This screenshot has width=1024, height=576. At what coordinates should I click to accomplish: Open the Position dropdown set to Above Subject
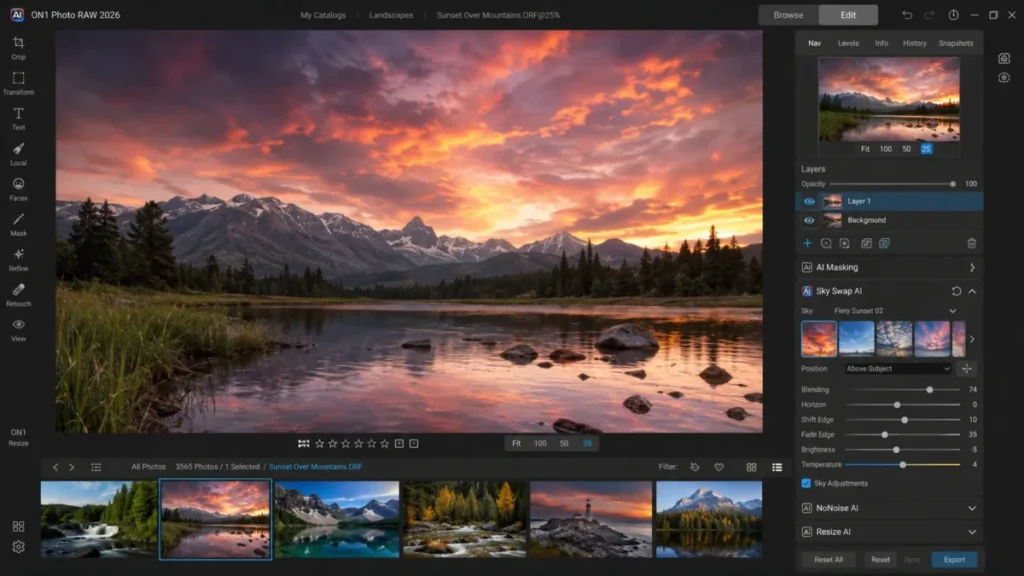pos(898,369)
